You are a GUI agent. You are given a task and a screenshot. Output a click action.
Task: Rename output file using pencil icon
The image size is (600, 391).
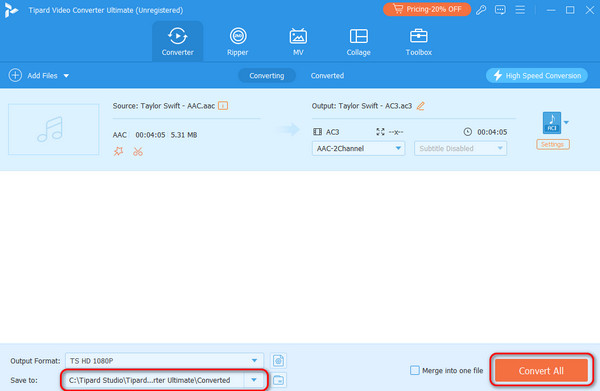pyautogui.click(x=421, y=106)
